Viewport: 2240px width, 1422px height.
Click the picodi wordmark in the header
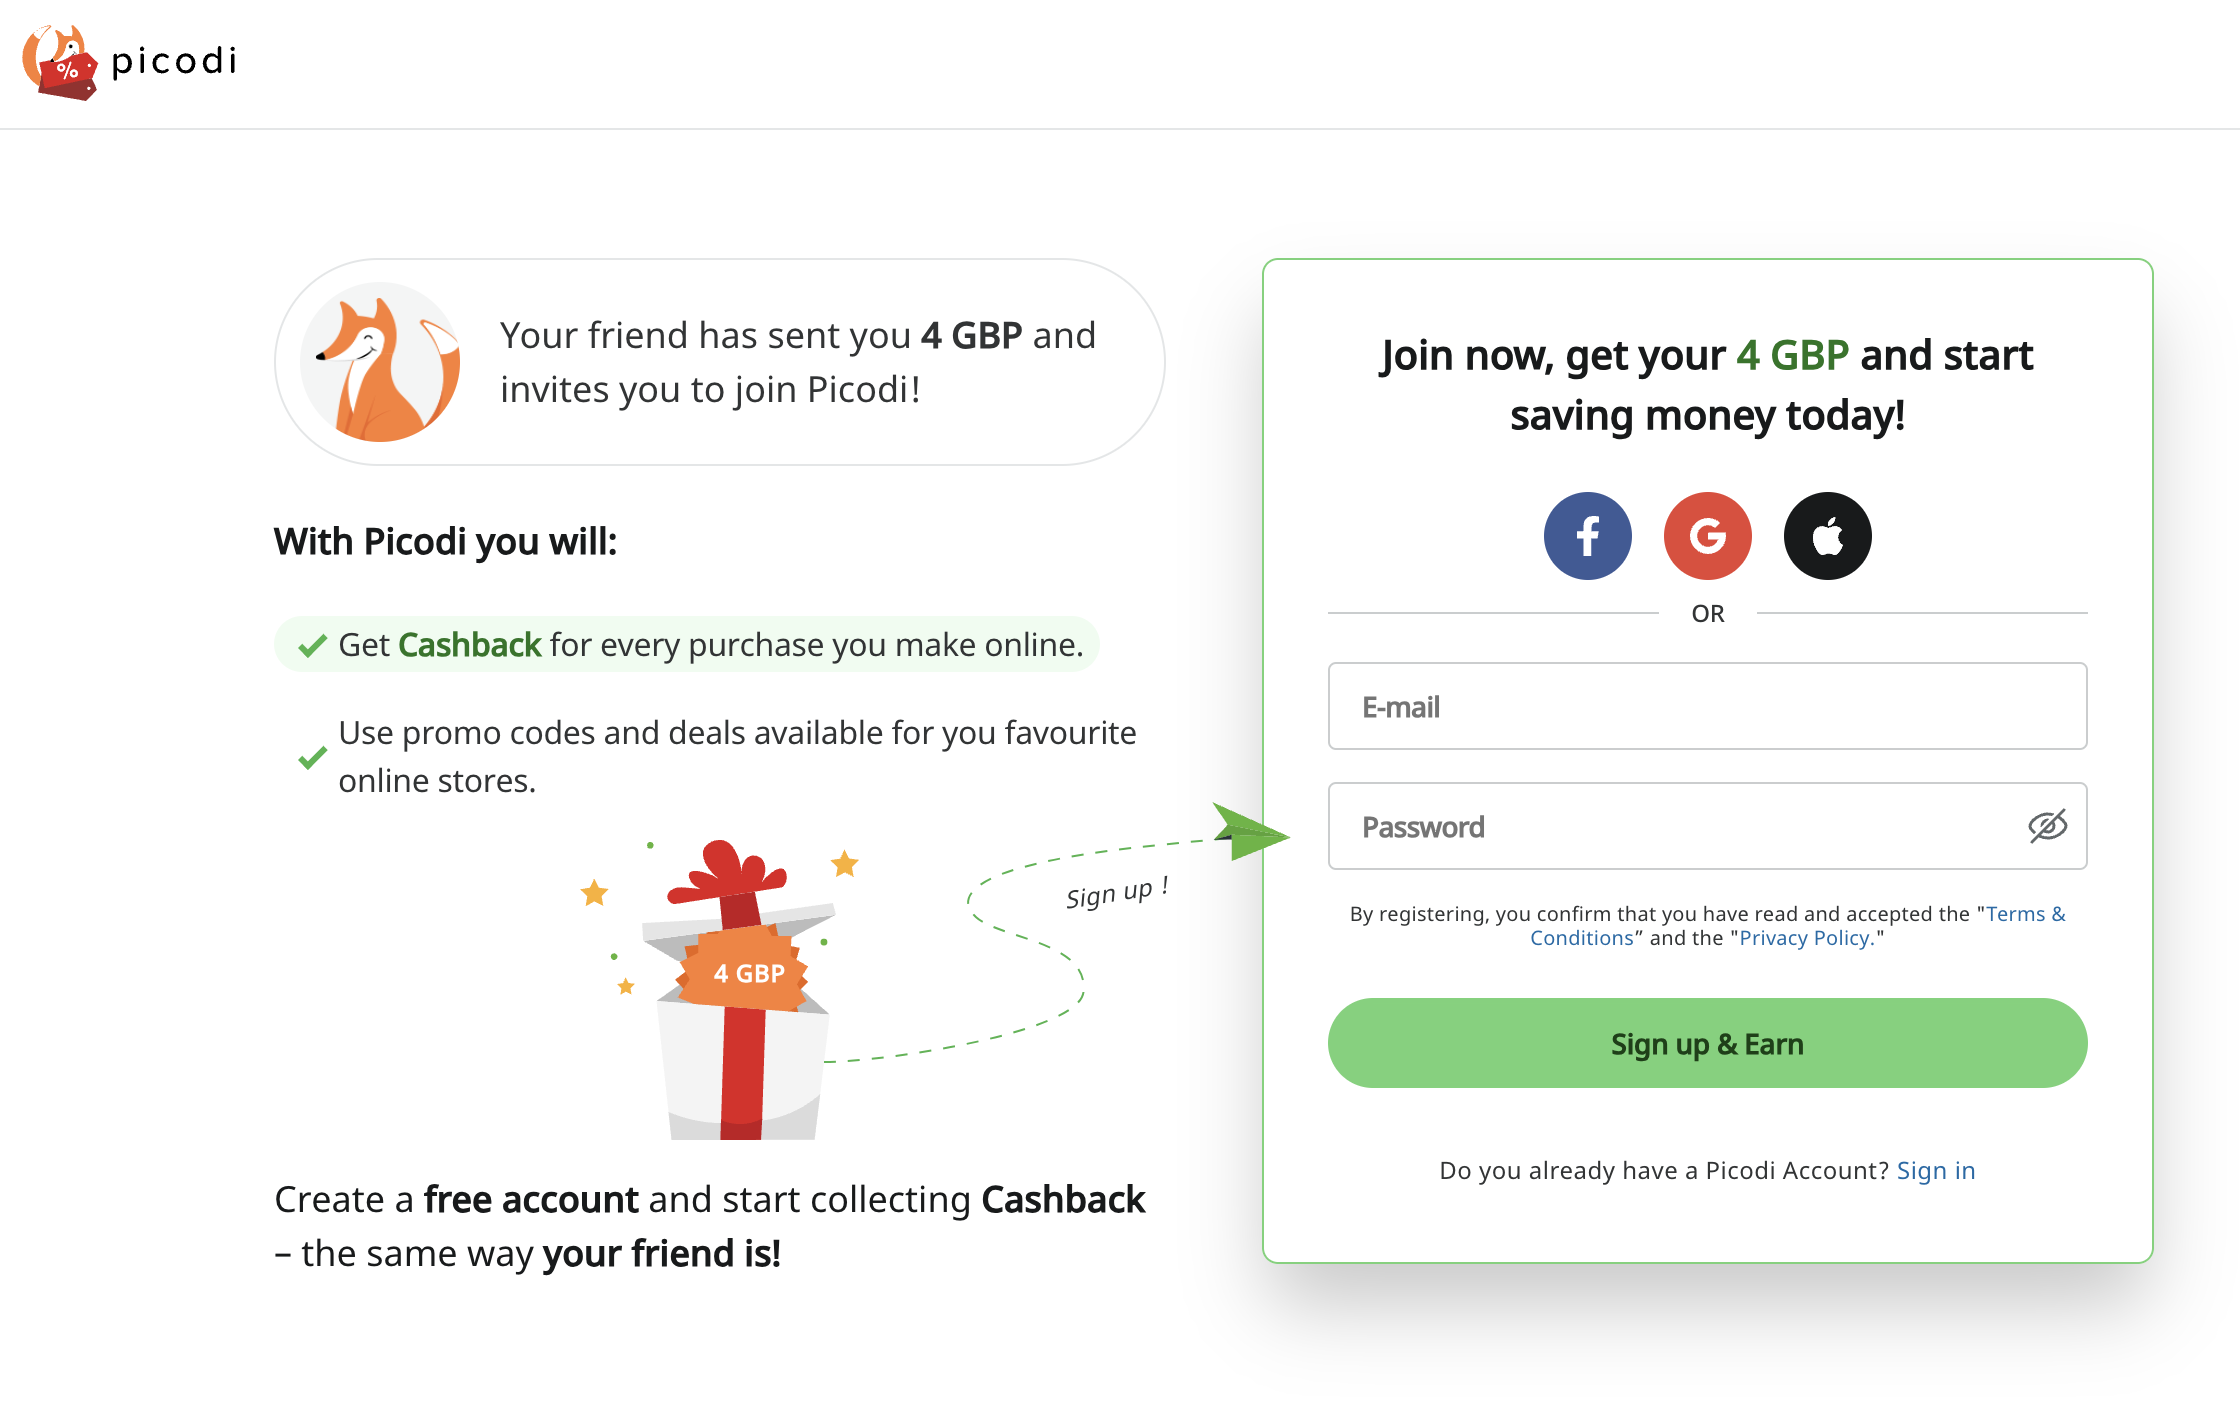pyautogui.click(x=173, y=62)
